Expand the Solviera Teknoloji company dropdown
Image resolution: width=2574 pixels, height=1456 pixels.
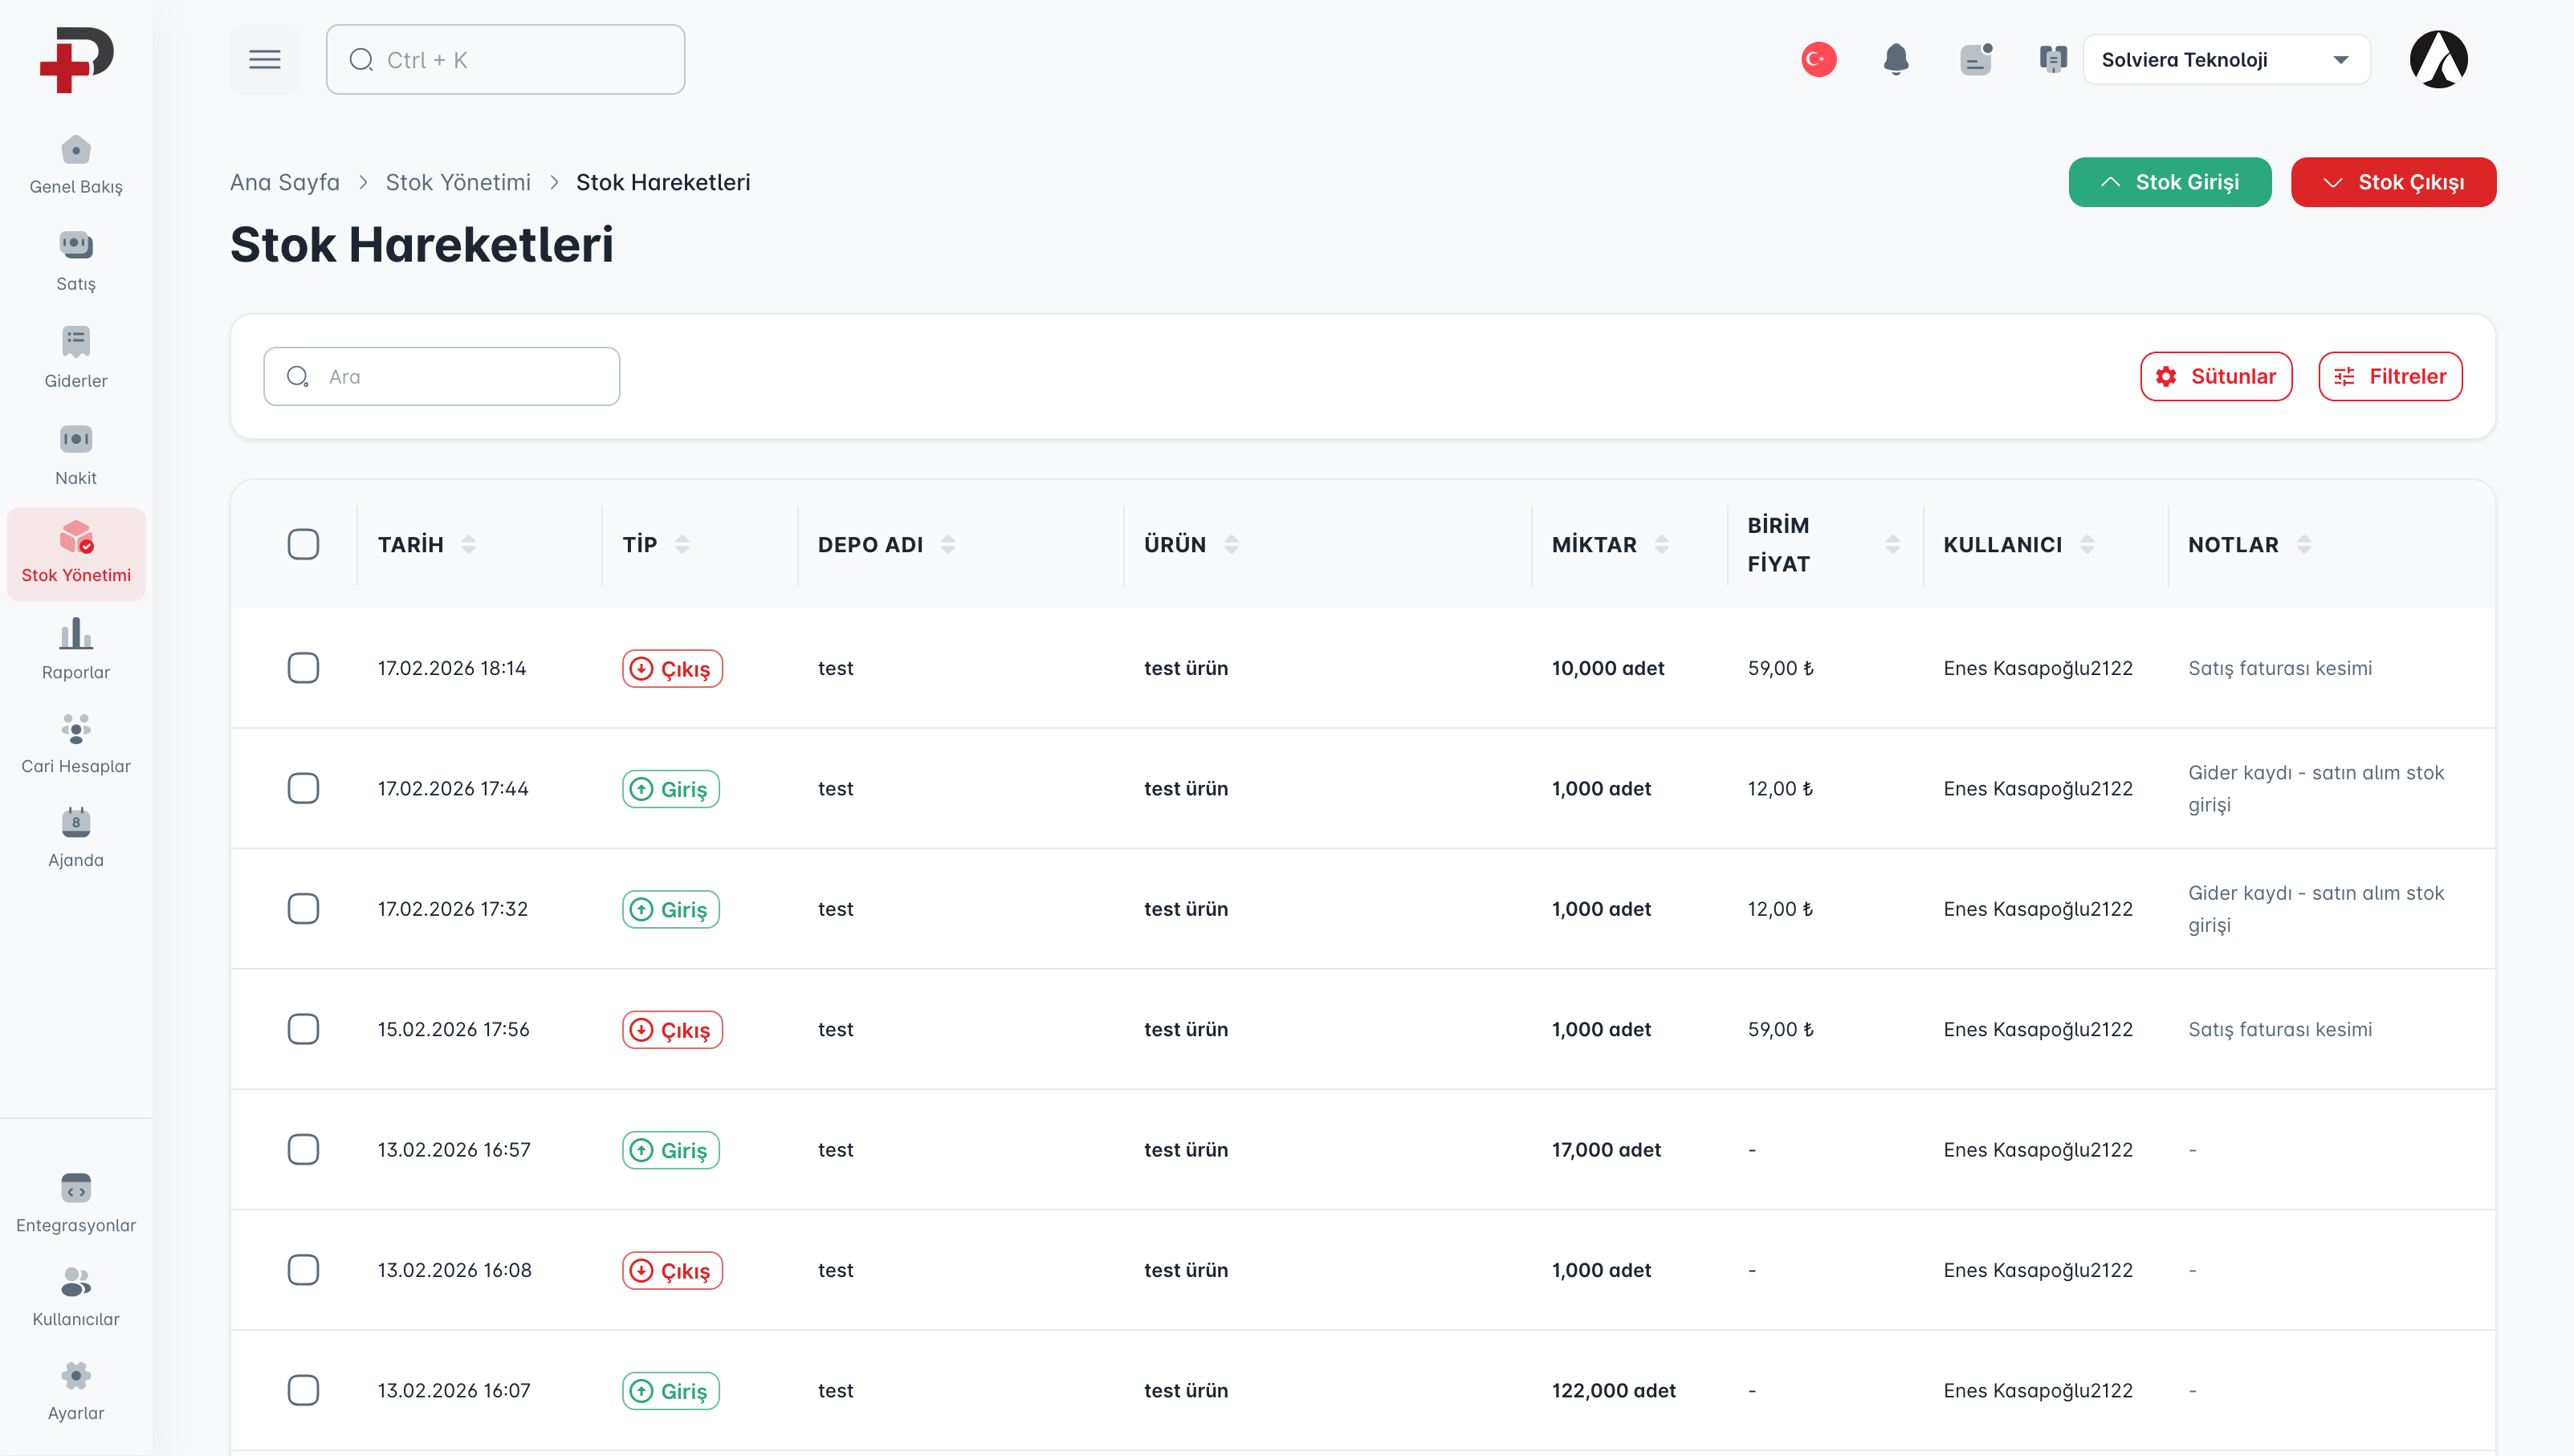(x=2225, y=60)
